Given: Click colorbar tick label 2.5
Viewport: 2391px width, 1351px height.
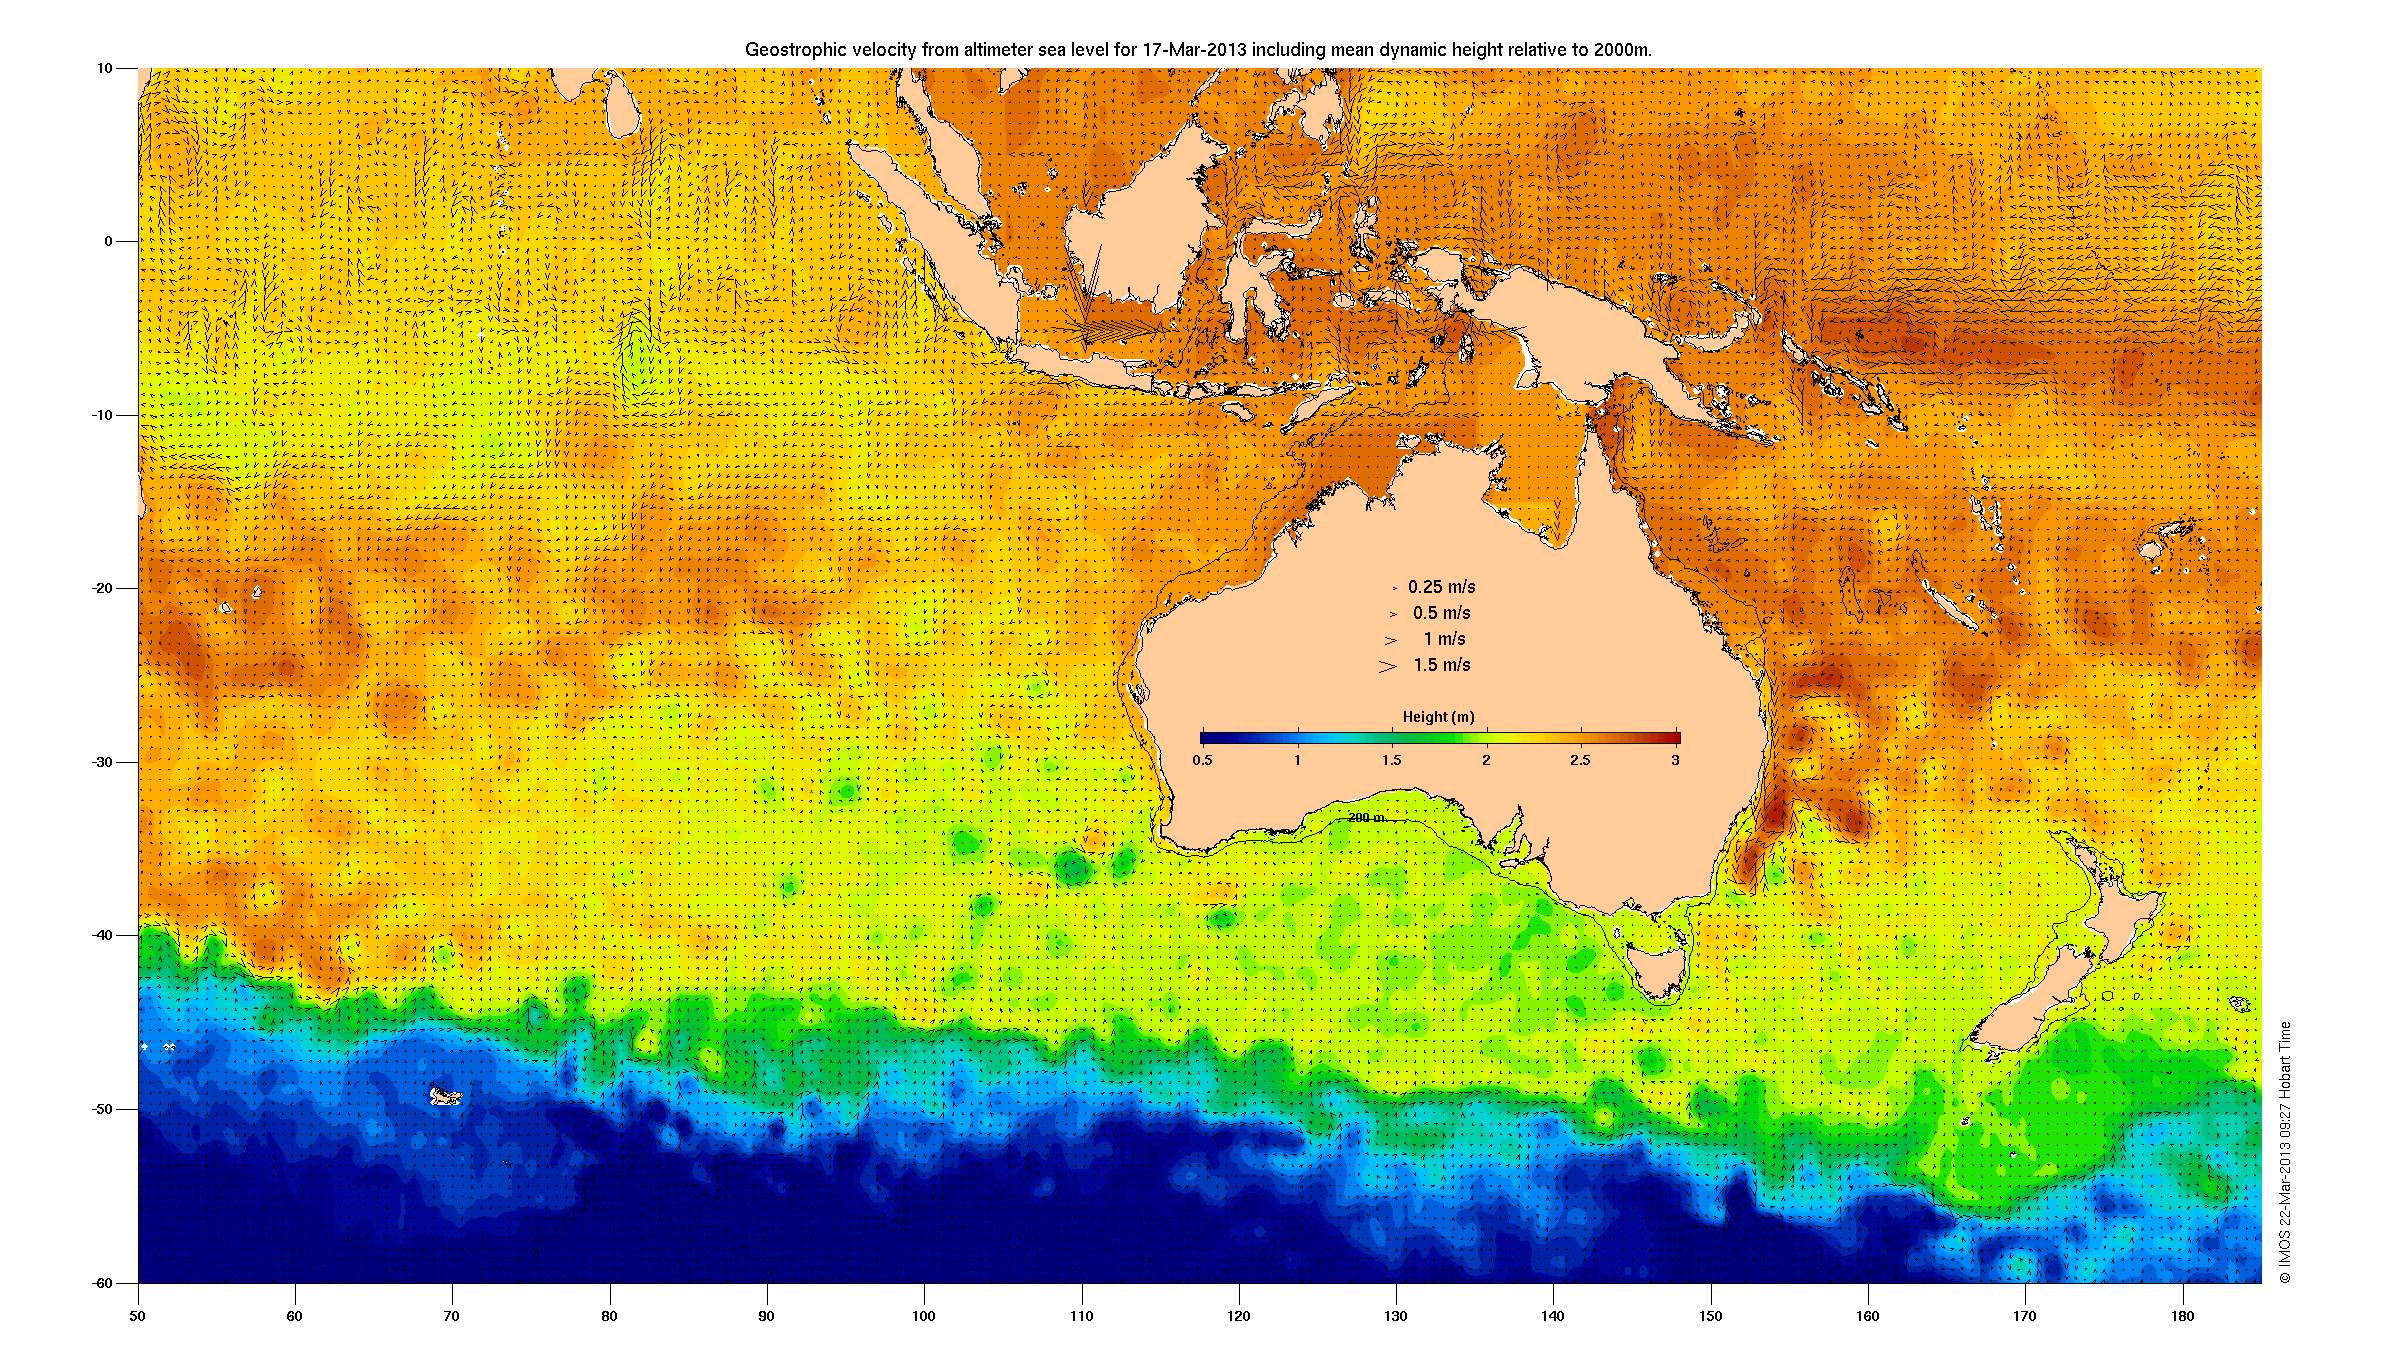Looking at the screenshot, I should pos(1580,760).
